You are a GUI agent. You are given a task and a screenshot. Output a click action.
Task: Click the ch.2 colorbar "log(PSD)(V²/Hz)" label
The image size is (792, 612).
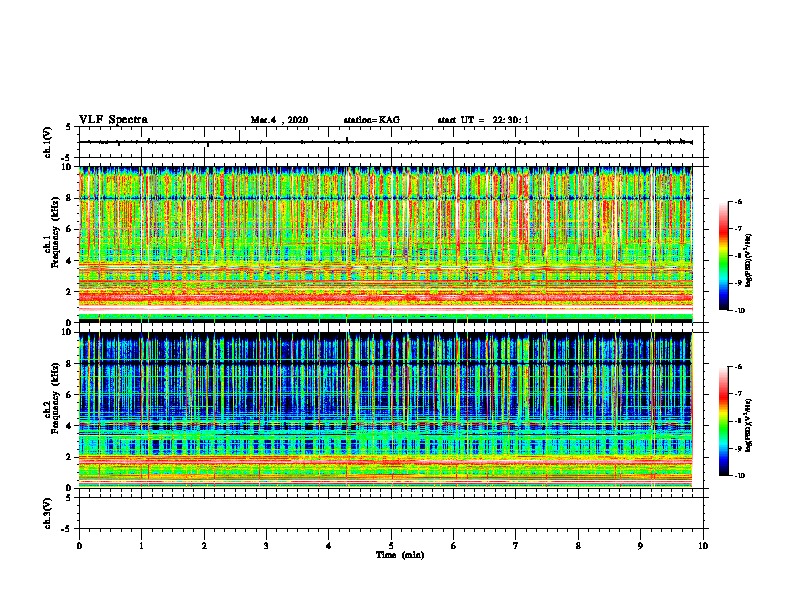[750, 425]
